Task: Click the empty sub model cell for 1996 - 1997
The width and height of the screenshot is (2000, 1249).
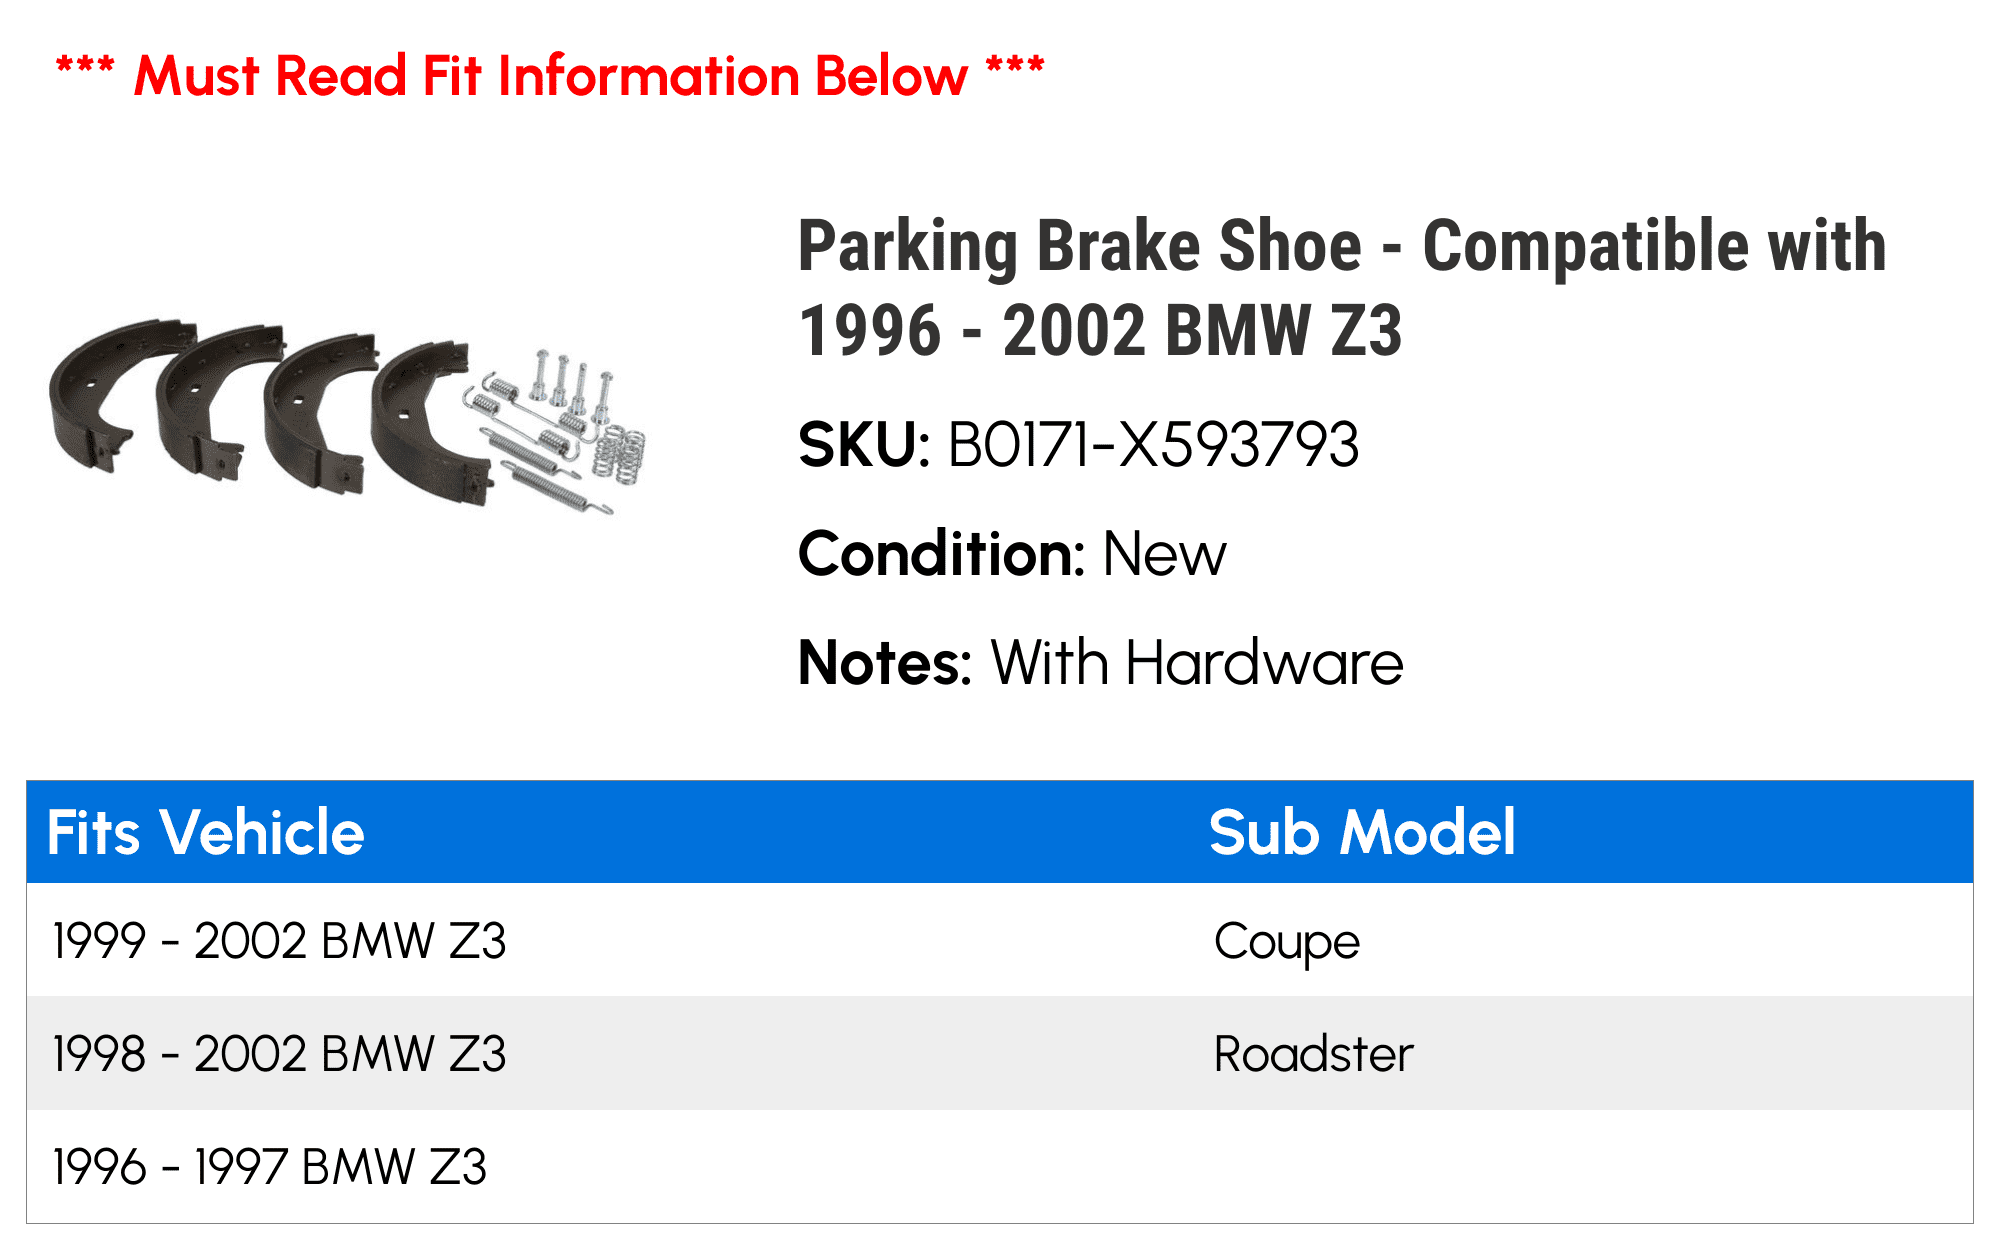Action: (x=1590, y=1166)
